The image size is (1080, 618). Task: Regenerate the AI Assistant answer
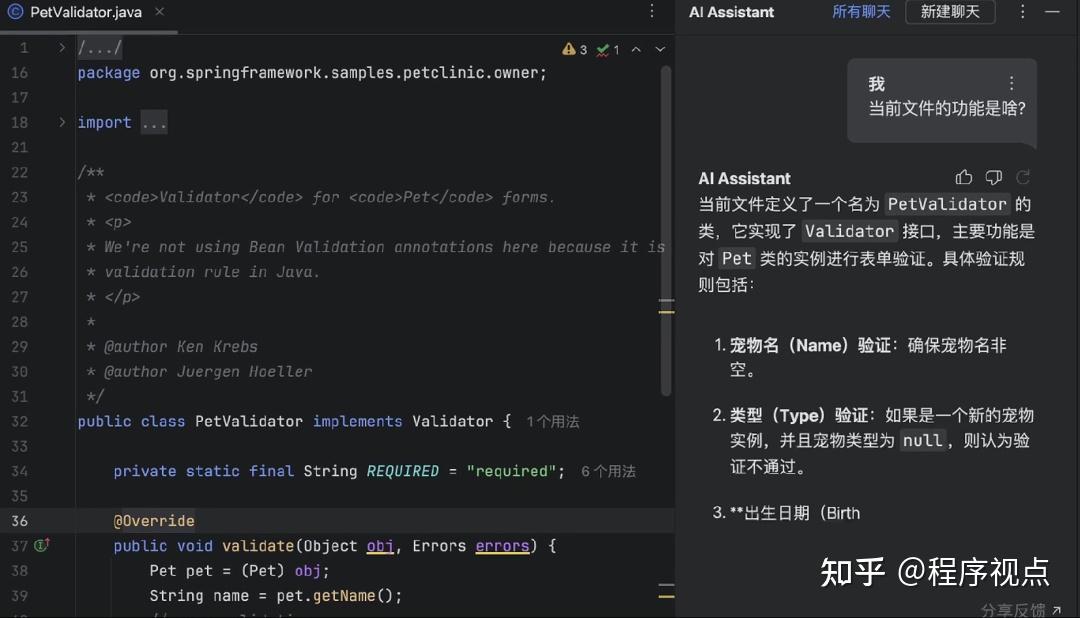pyautogui.click(x=1022, y=177)
